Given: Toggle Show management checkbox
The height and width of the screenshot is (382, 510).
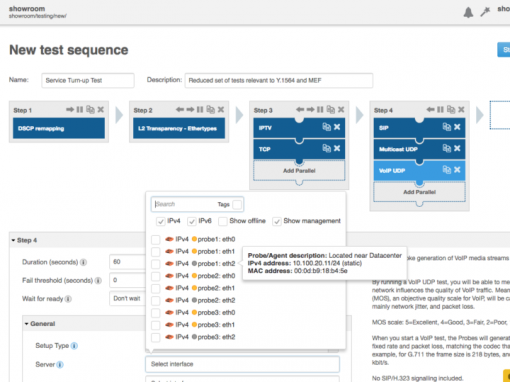Looking at the screenshot, I should [x=277, y=221].
